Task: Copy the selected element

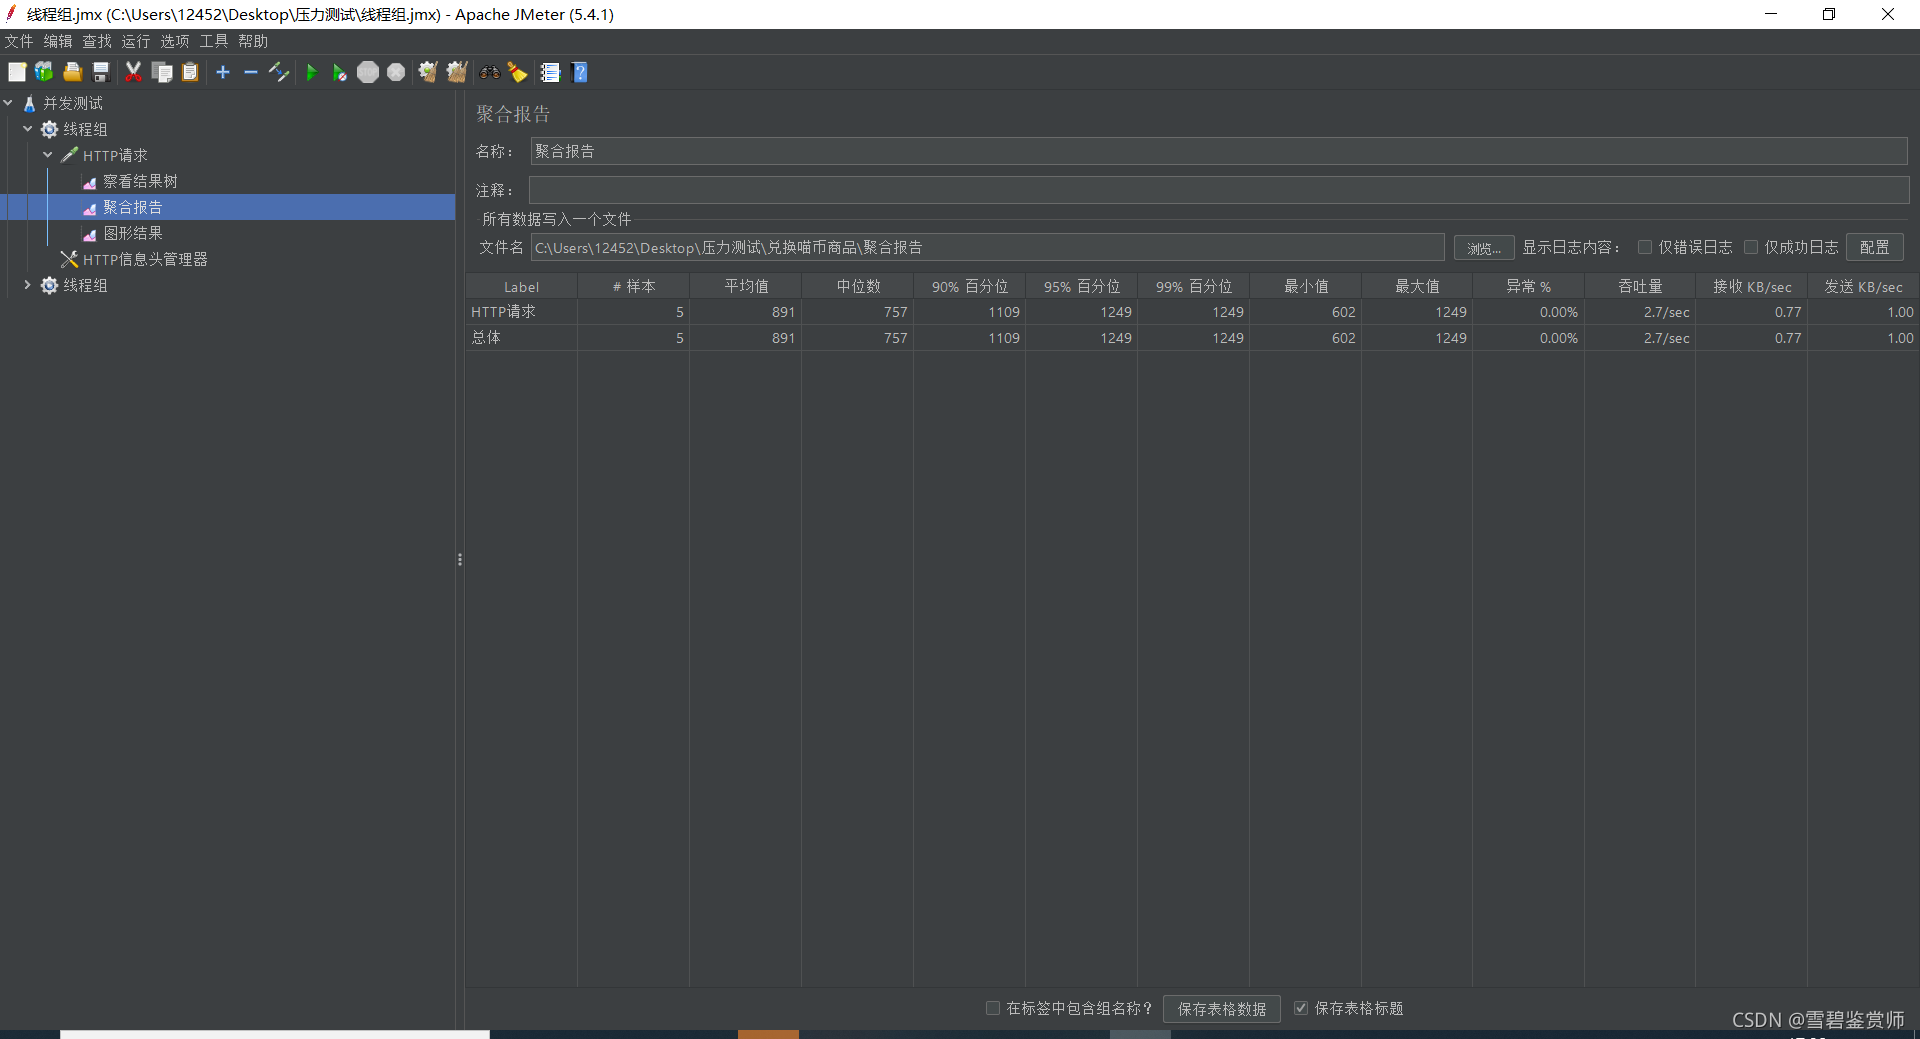Action: click(162, 72)
